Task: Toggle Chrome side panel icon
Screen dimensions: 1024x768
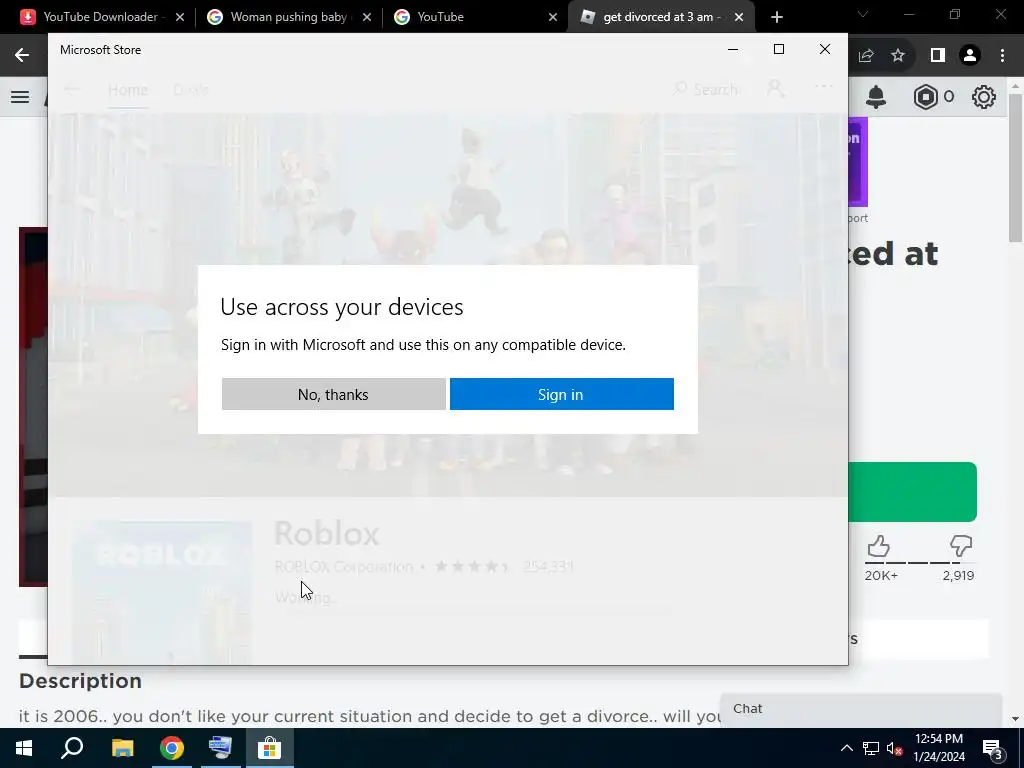Action: pos(937,56)
